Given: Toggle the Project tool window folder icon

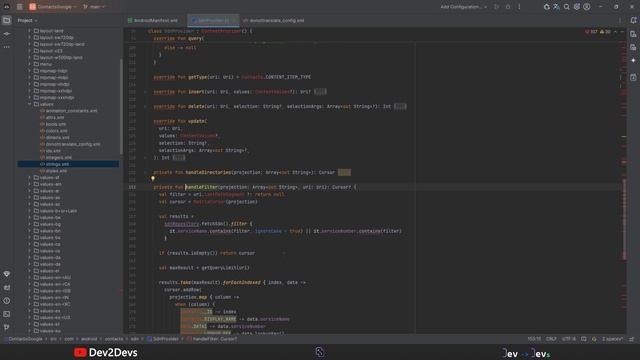Looking at the screenshot, I should point(7,20).
